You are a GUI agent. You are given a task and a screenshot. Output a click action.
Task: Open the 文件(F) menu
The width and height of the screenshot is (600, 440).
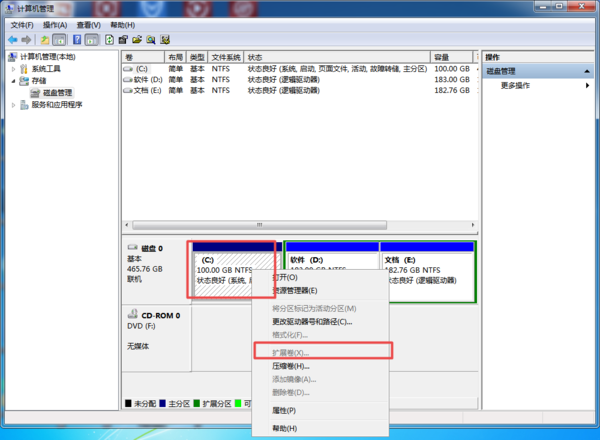tap(22, 25)
